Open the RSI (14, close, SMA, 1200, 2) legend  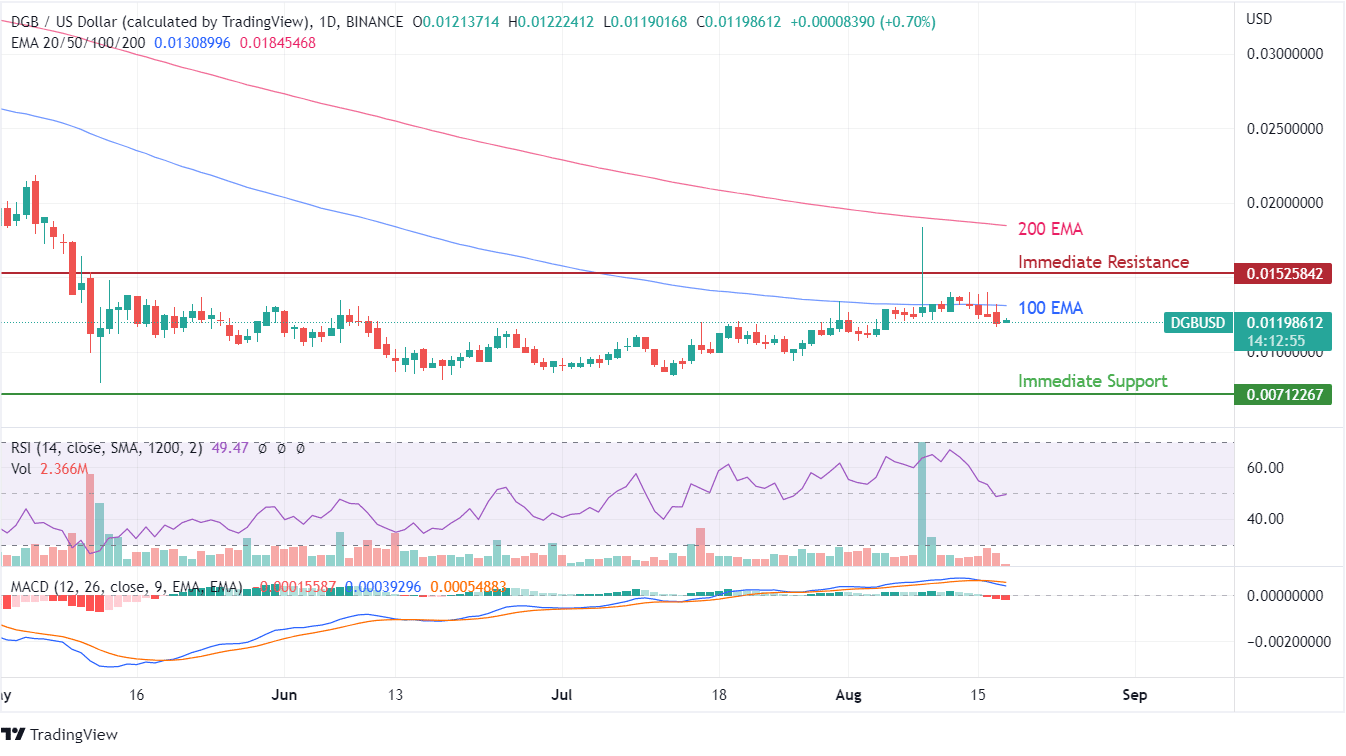point(107,449)
